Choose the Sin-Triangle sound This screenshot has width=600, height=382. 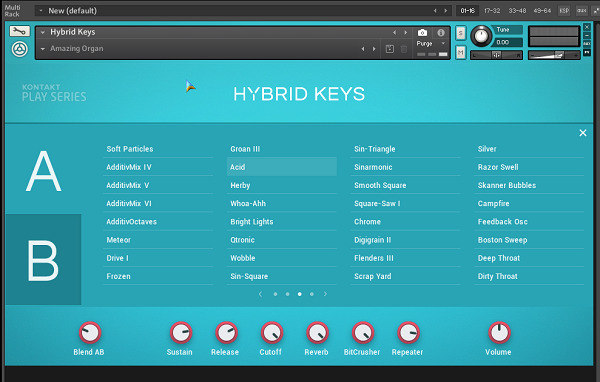click(405, 149)
